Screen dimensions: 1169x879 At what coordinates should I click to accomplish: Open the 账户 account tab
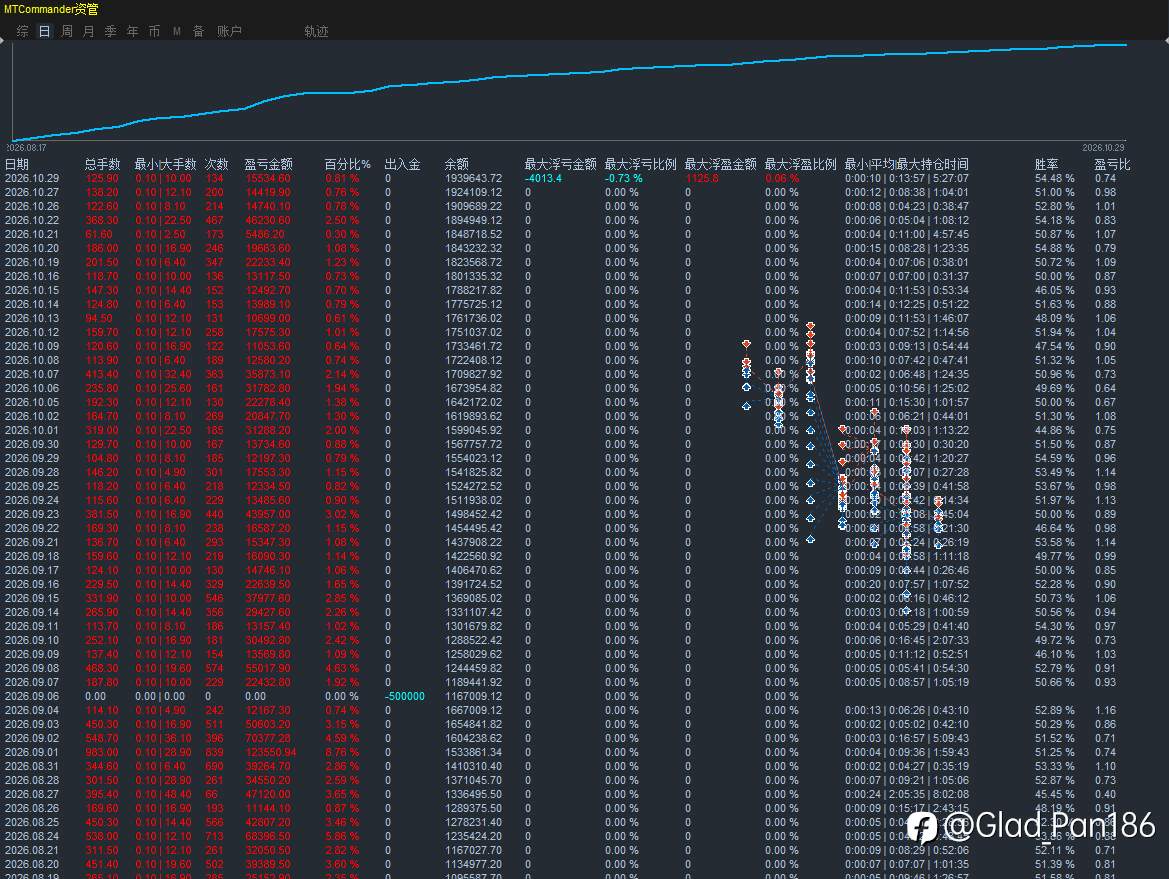(229, 31)
